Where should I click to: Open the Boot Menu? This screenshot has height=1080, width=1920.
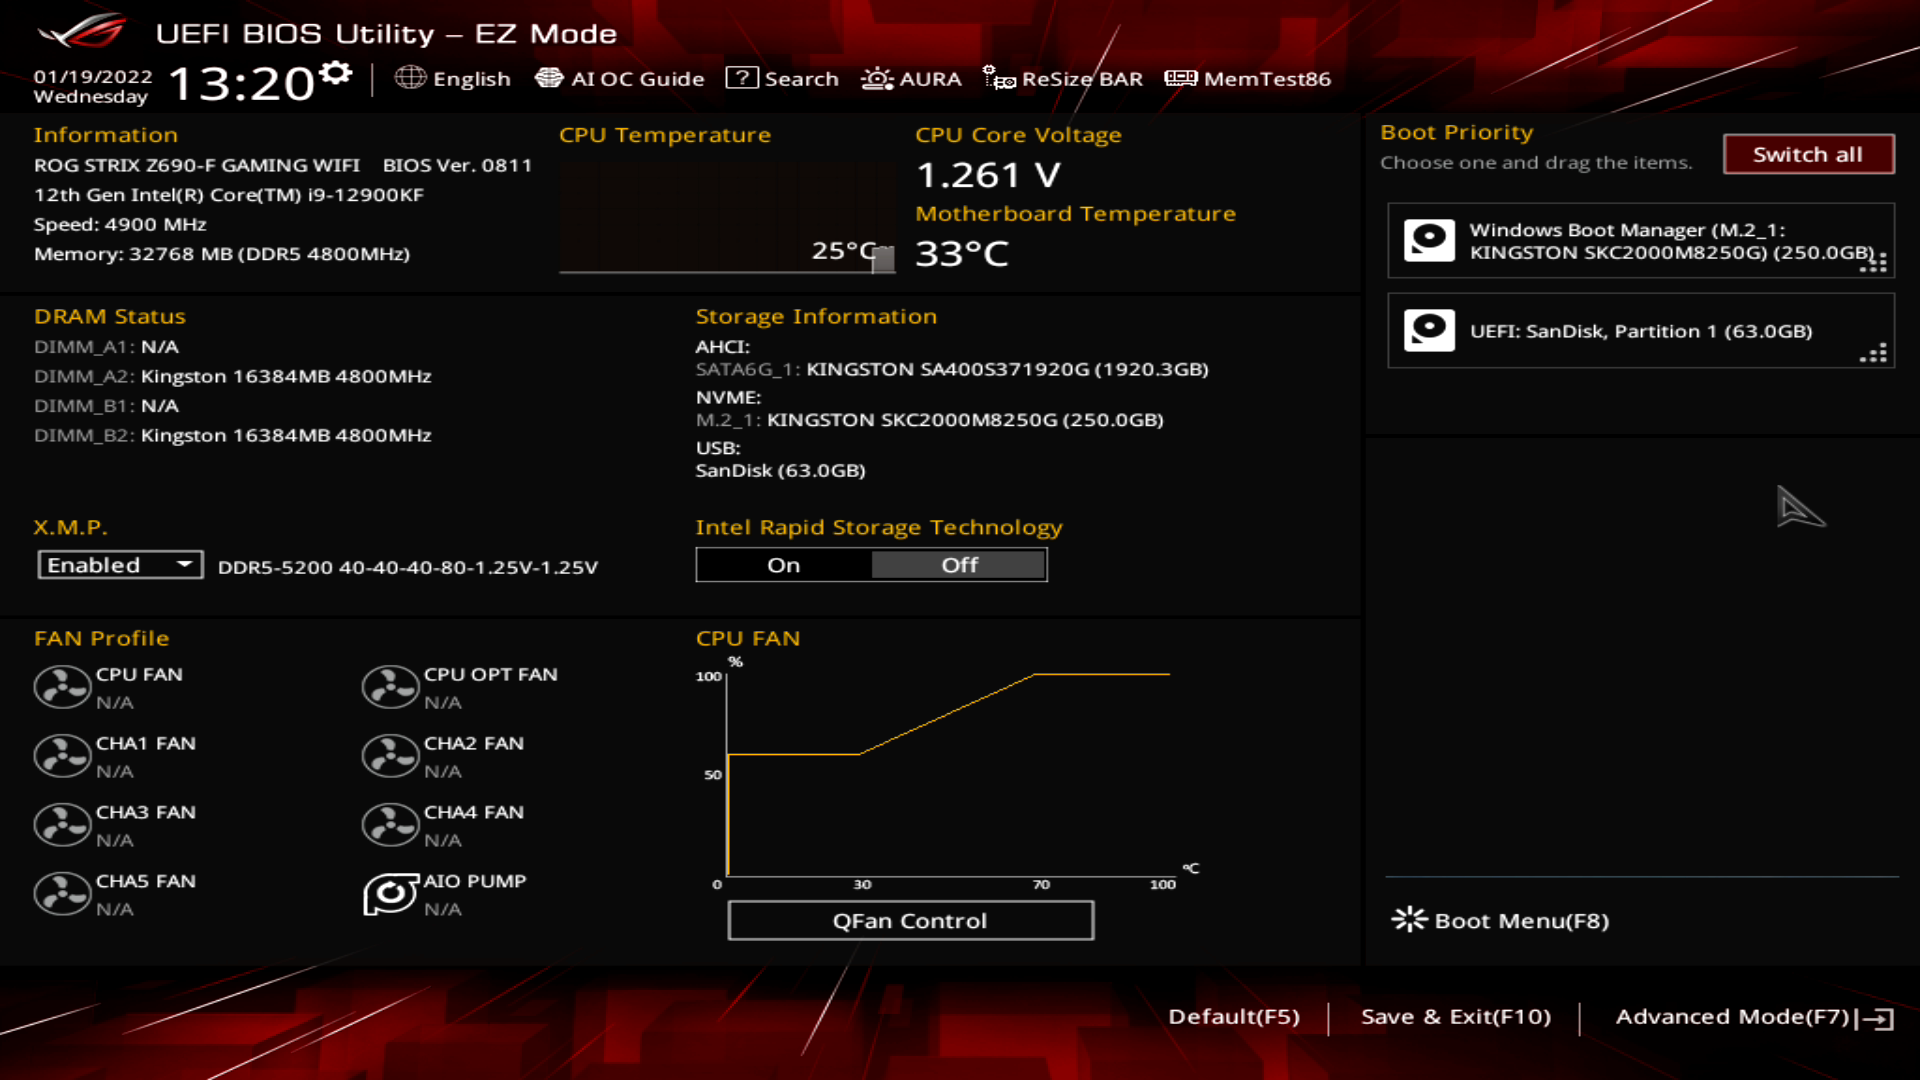tap(1502, 920)
